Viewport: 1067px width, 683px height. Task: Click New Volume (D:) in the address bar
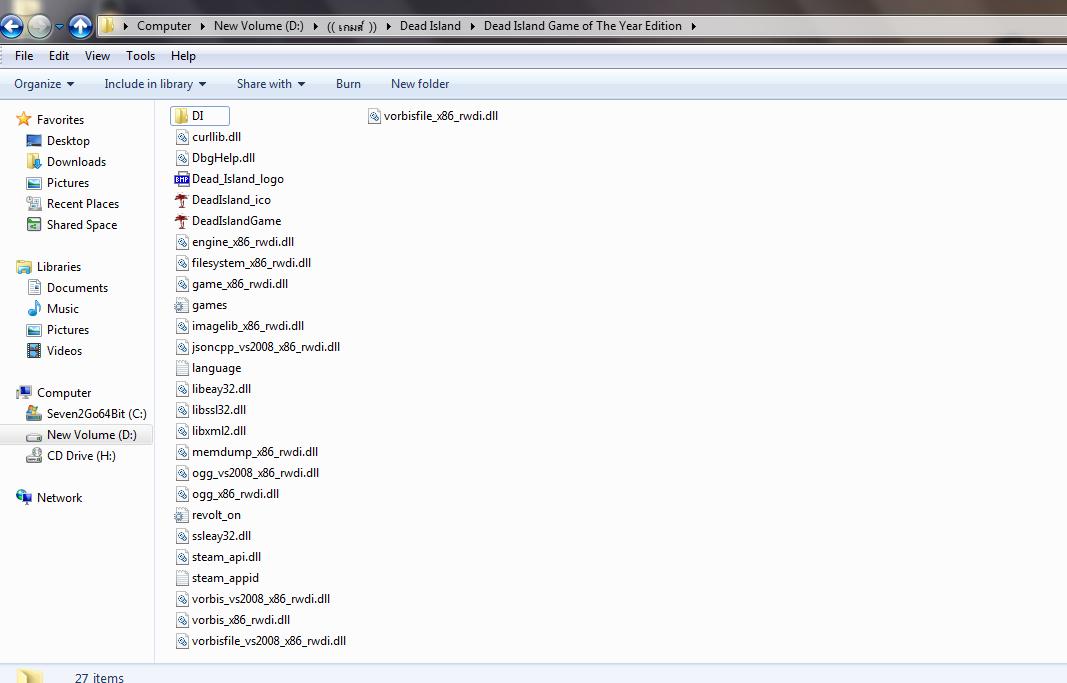pyautogui.click(x=259, y=26)
